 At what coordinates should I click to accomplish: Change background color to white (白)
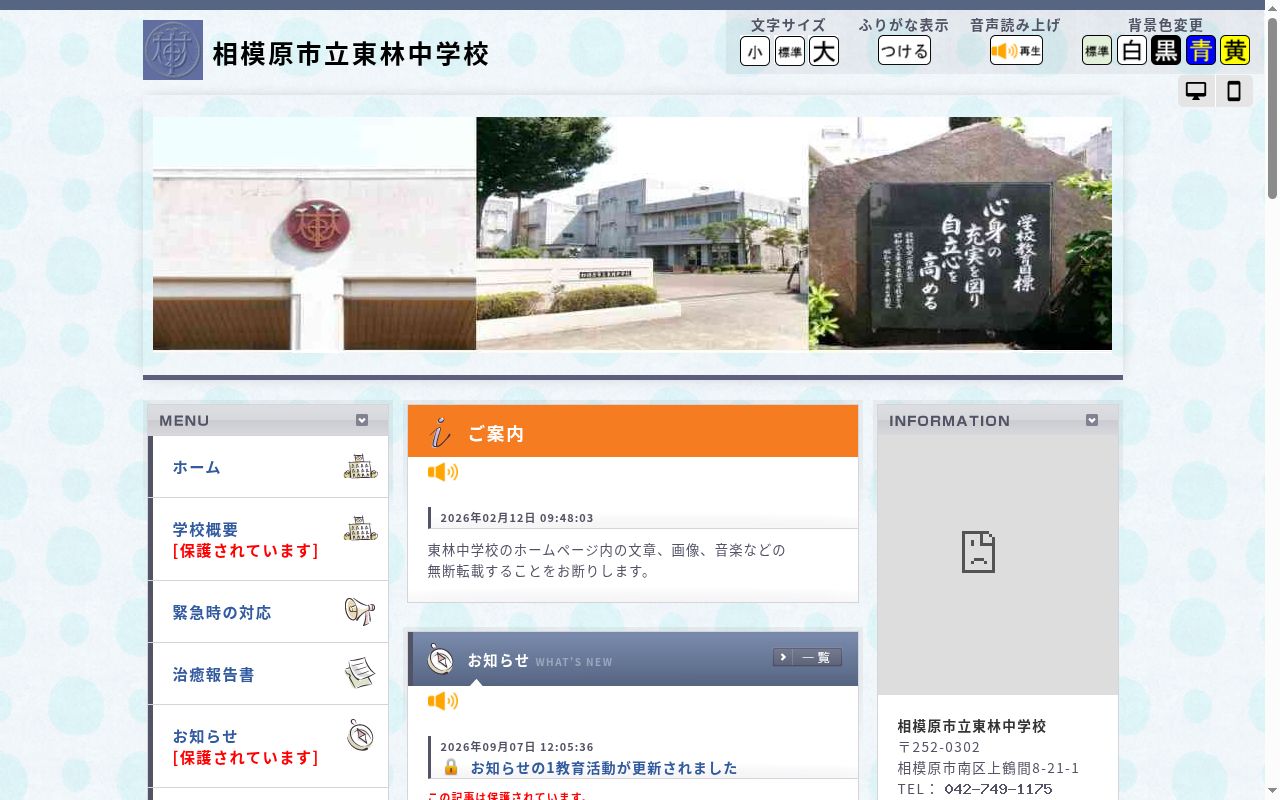point(1132,51)
